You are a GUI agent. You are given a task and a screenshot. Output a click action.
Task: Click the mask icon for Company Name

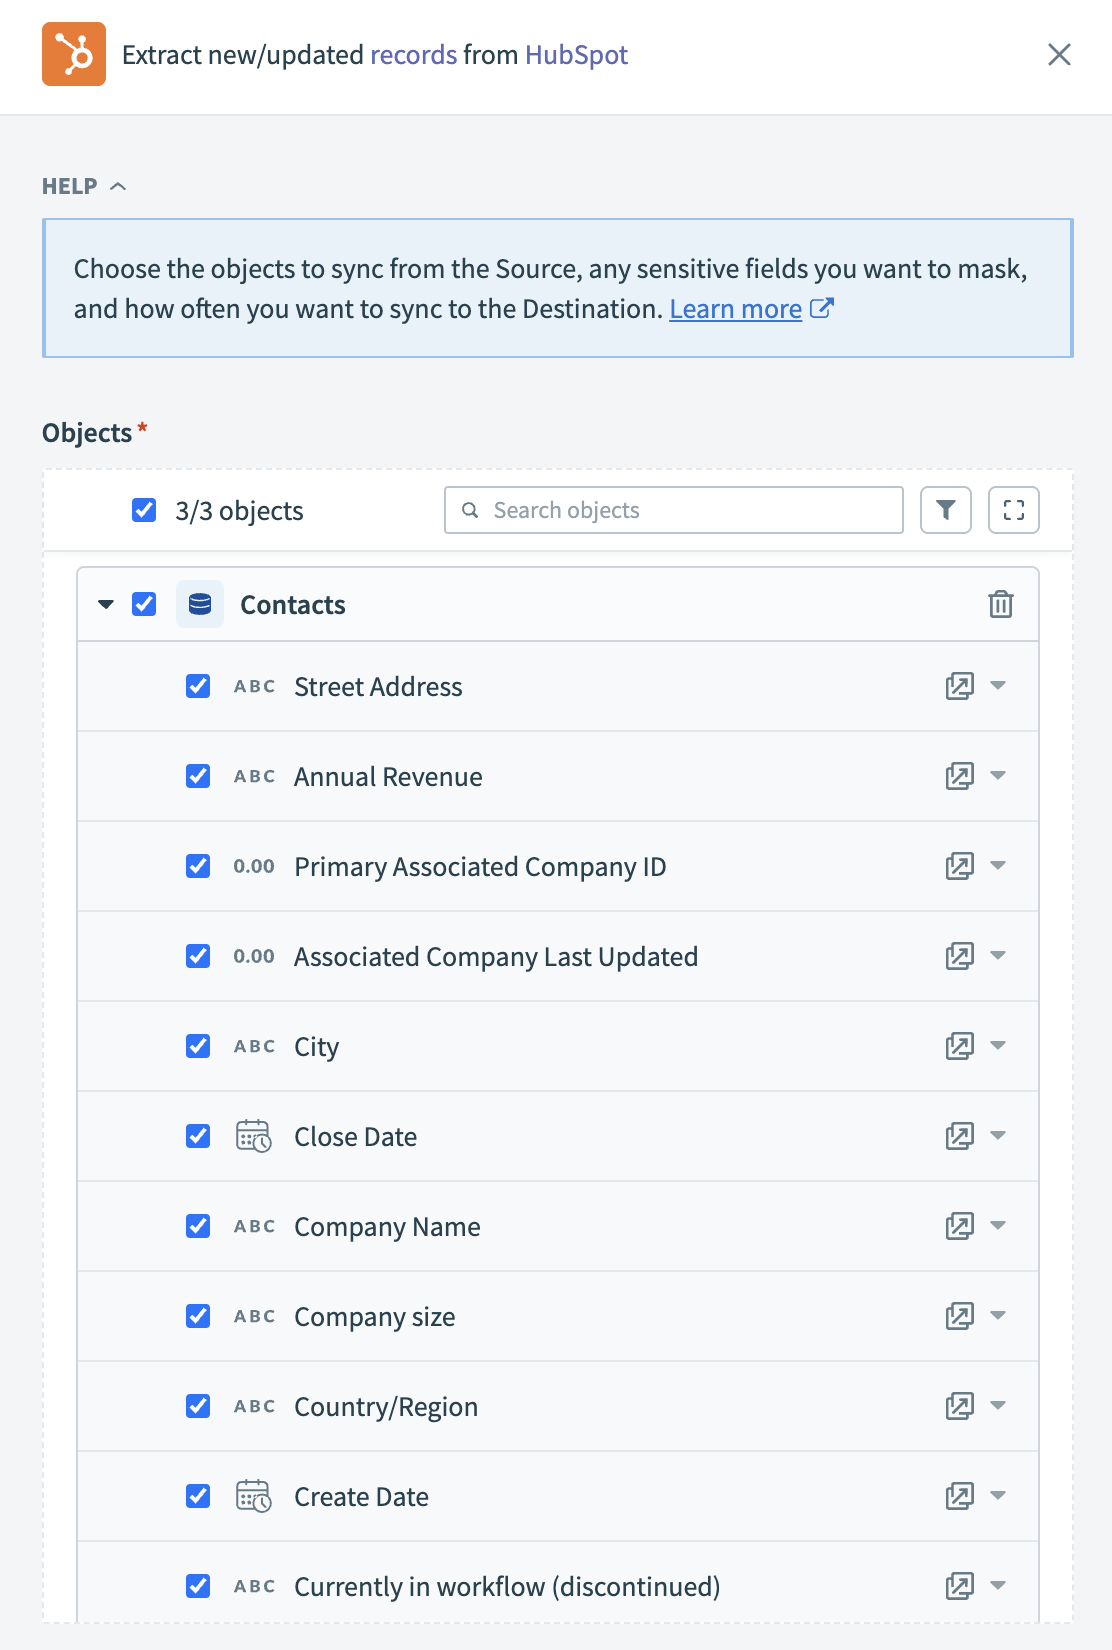click(x=959, y=1226)
